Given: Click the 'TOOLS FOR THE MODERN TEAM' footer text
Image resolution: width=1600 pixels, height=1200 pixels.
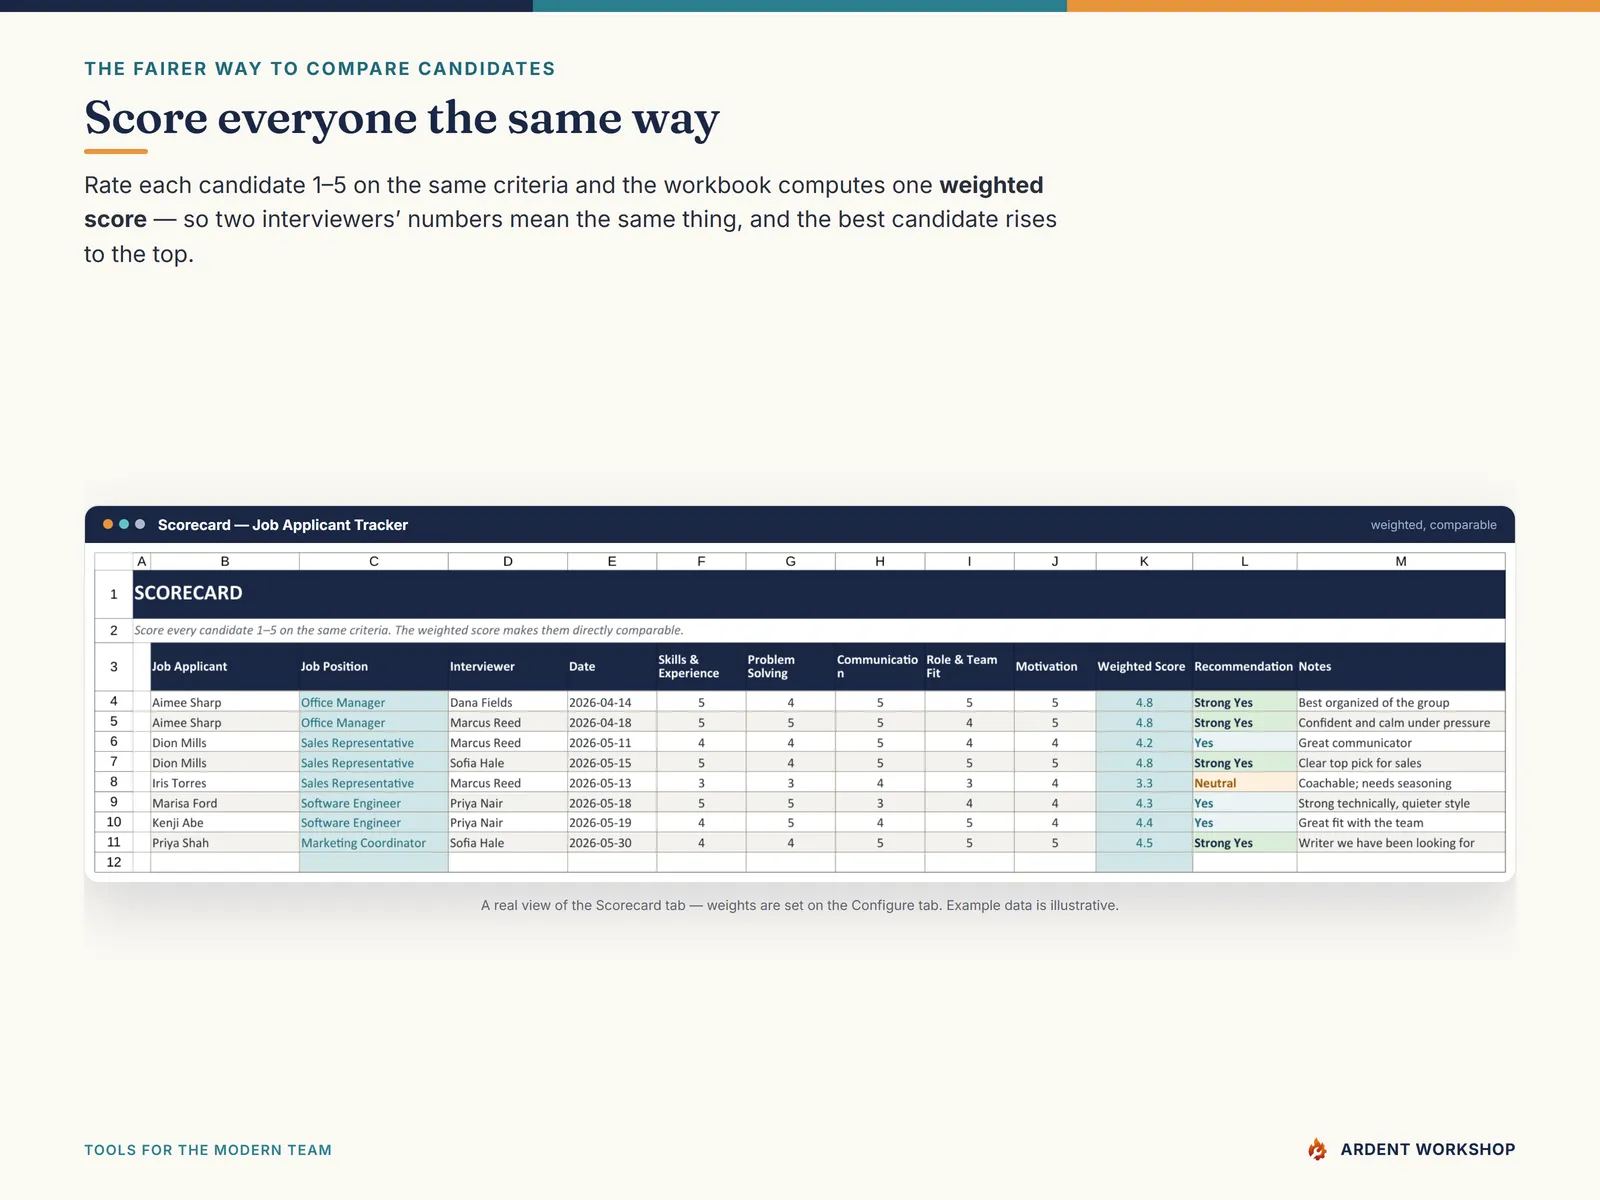Looking at the screenshot, I should pyautogui.click(x=208, y=1150).
